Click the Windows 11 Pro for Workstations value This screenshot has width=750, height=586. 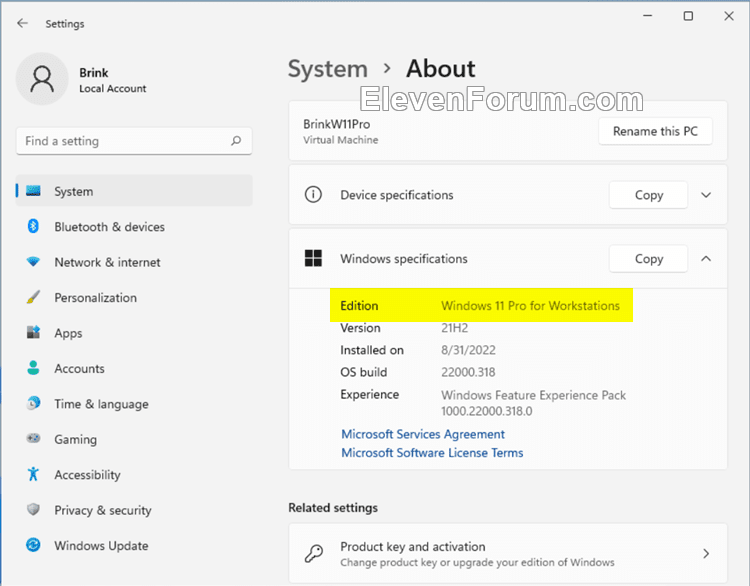pyautogui.click(x=530, y=306)
